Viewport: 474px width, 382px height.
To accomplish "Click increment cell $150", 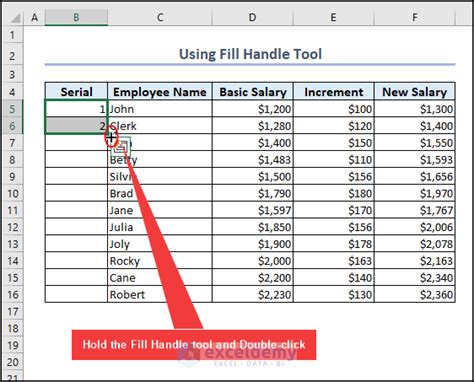I will coord(334,143).
